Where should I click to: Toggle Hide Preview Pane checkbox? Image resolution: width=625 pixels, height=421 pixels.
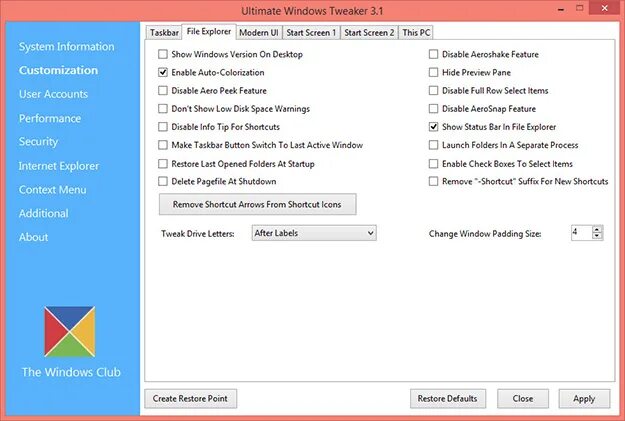coord(433,73)
